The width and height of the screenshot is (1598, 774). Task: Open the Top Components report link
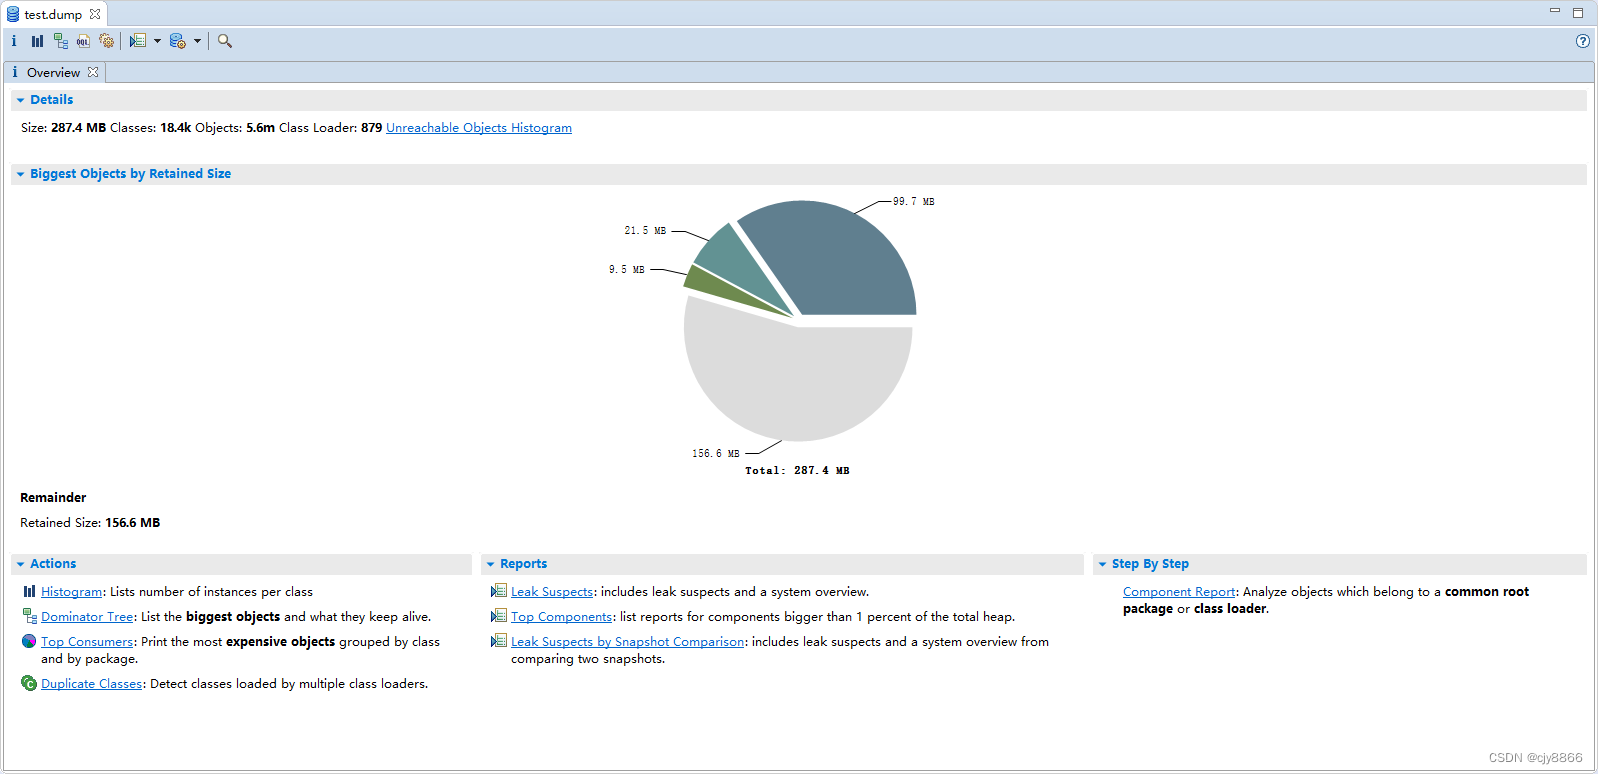coord(561,617)
